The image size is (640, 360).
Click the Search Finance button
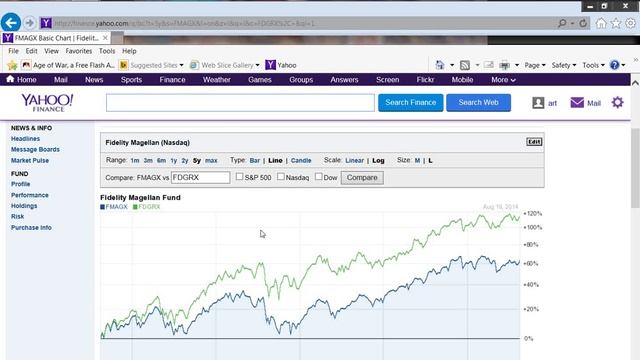click(411, 102)
